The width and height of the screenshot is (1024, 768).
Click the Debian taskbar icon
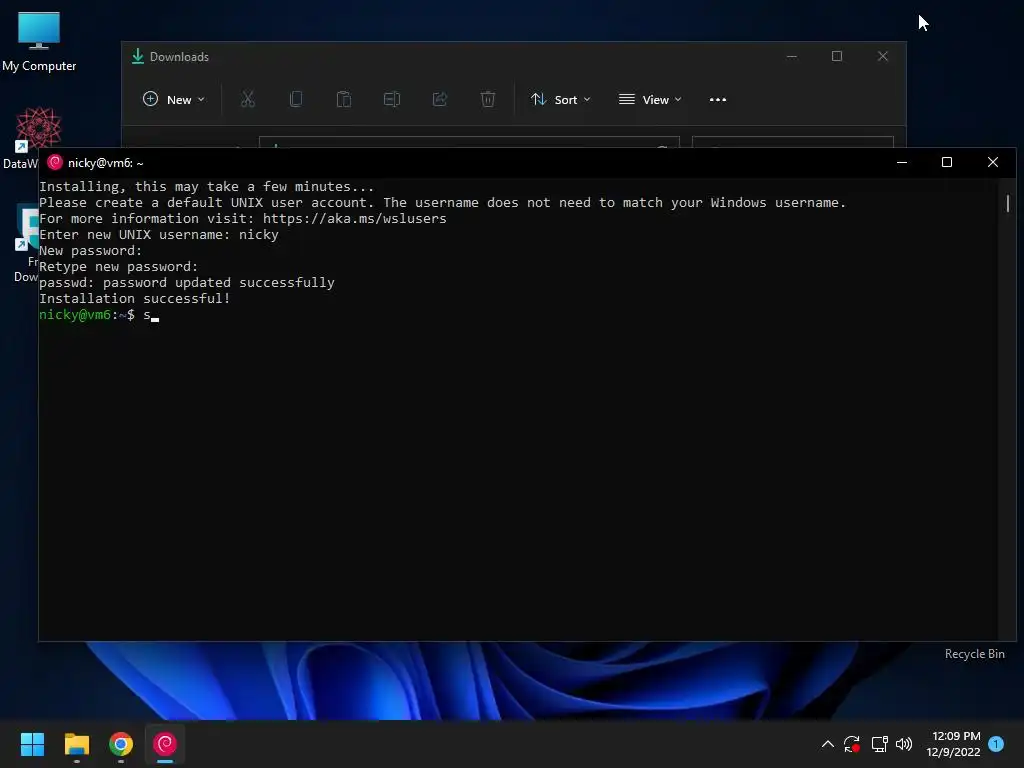(x=165, y=744)
